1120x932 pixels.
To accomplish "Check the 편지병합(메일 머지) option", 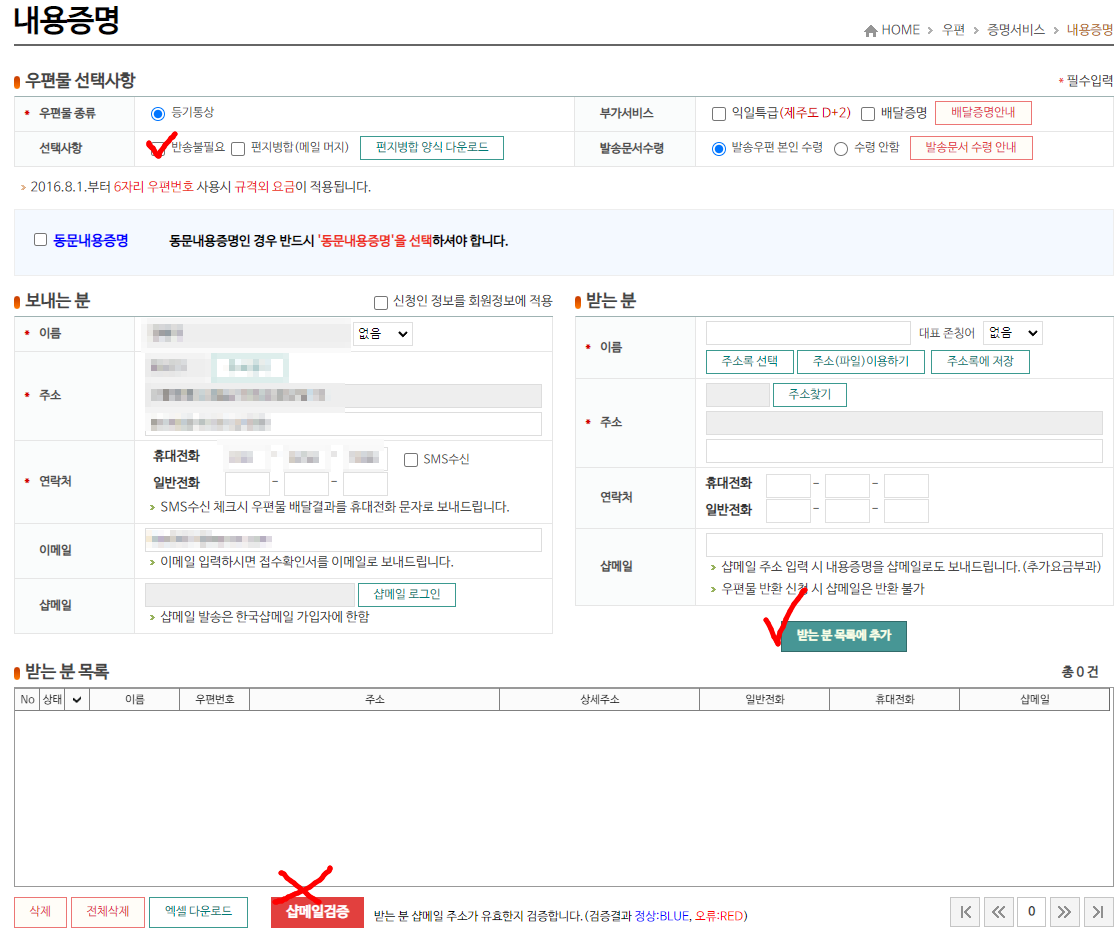I will click(239, 149).
